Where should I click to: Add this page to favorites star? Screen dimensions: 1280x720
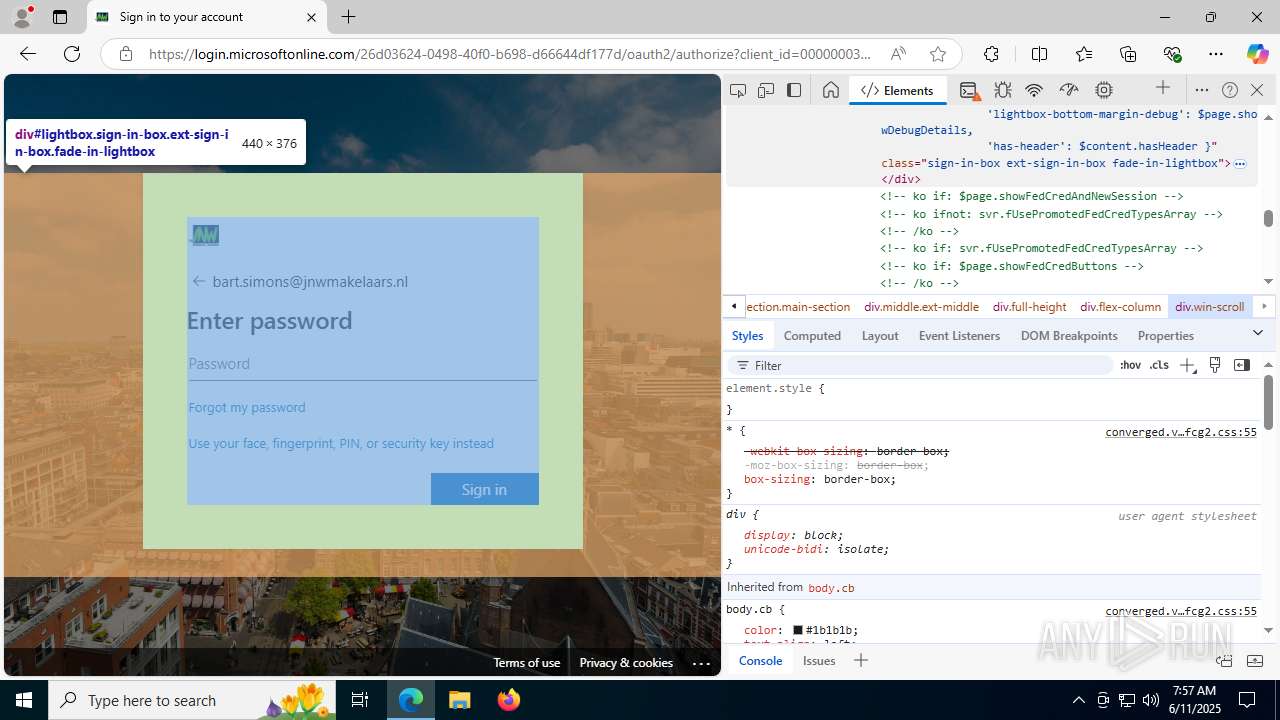tap(937, 54)
